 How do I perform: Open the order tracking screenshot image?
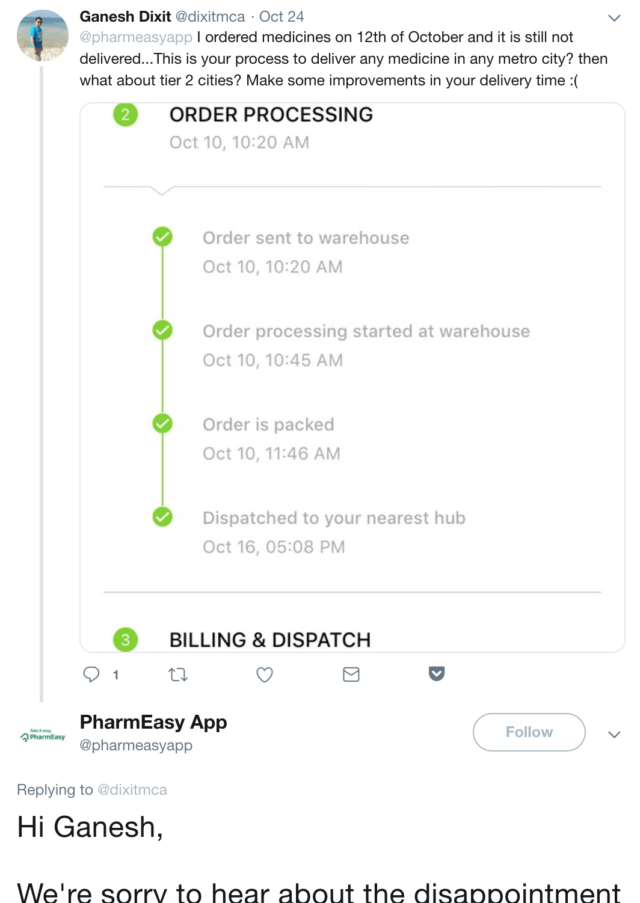pyautogui.click(x=352, y=378)
